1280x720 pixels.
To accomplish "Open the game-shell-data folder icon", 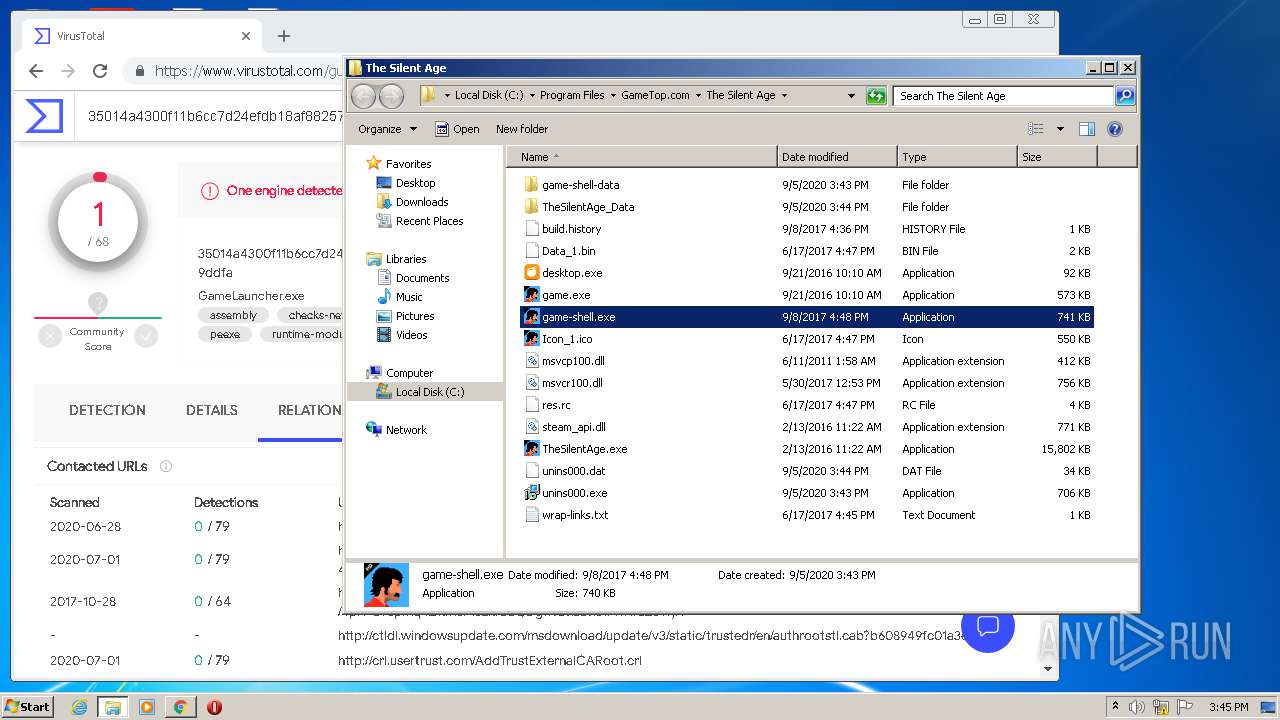I will click(532, 185).
